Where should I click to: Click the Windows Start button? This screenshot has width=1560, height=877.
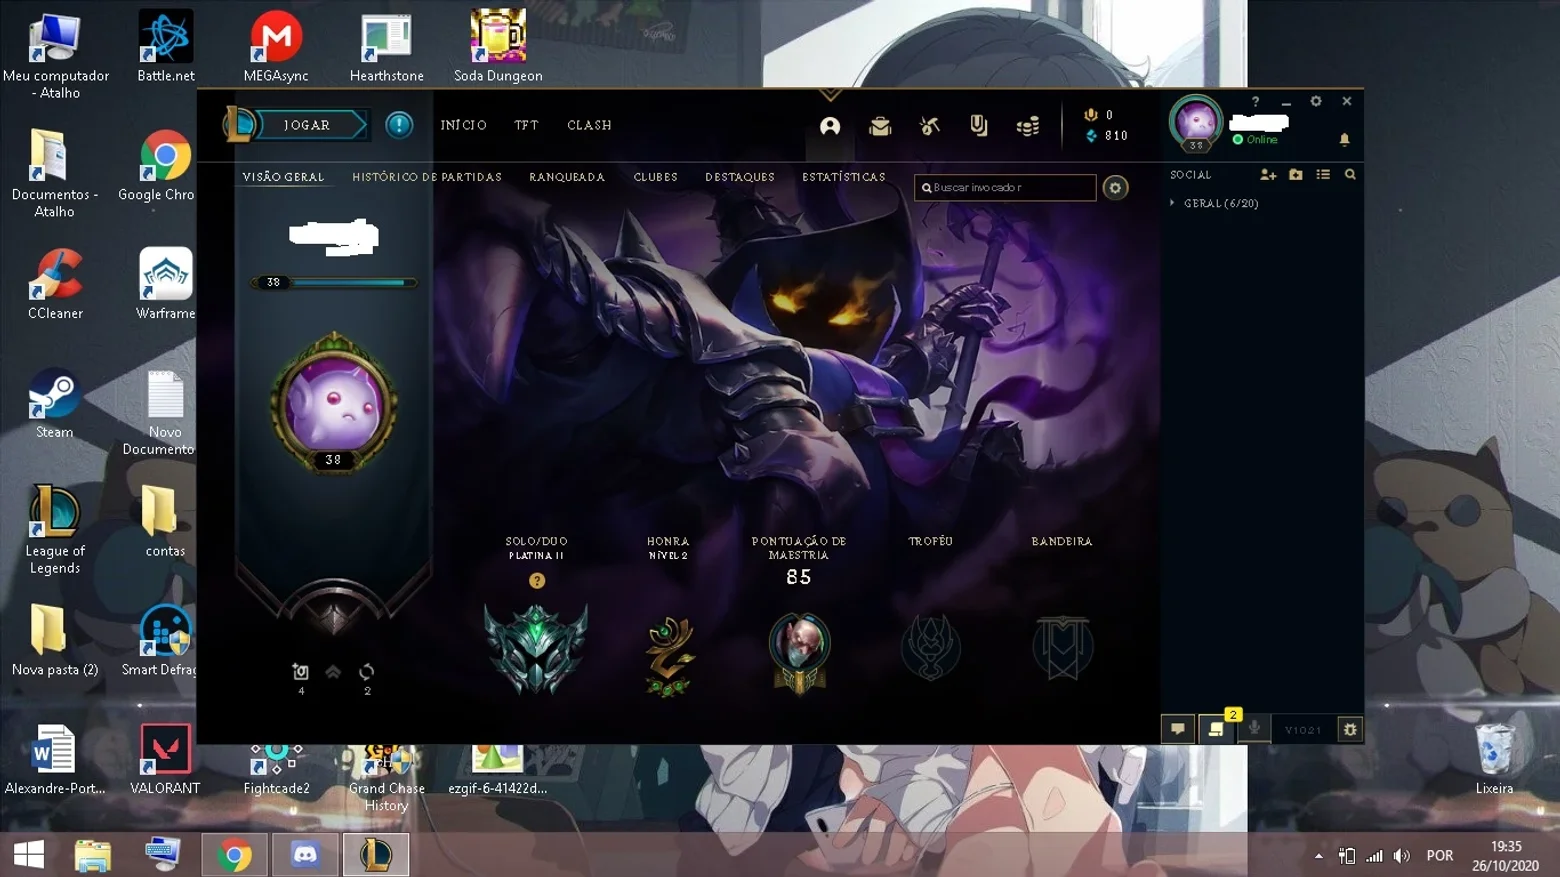pos(29,855)
